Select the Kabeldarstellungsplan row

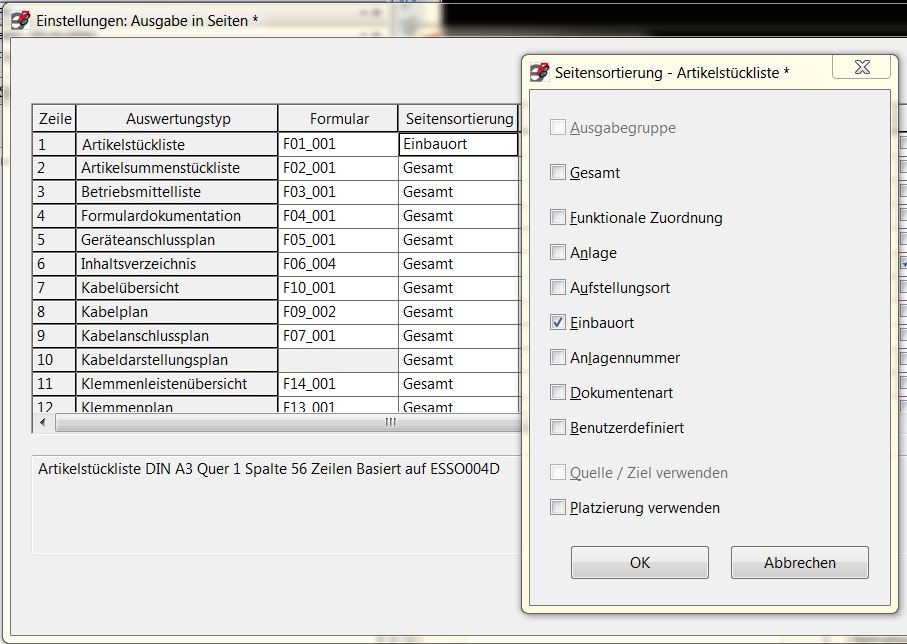tap(177, 360)
